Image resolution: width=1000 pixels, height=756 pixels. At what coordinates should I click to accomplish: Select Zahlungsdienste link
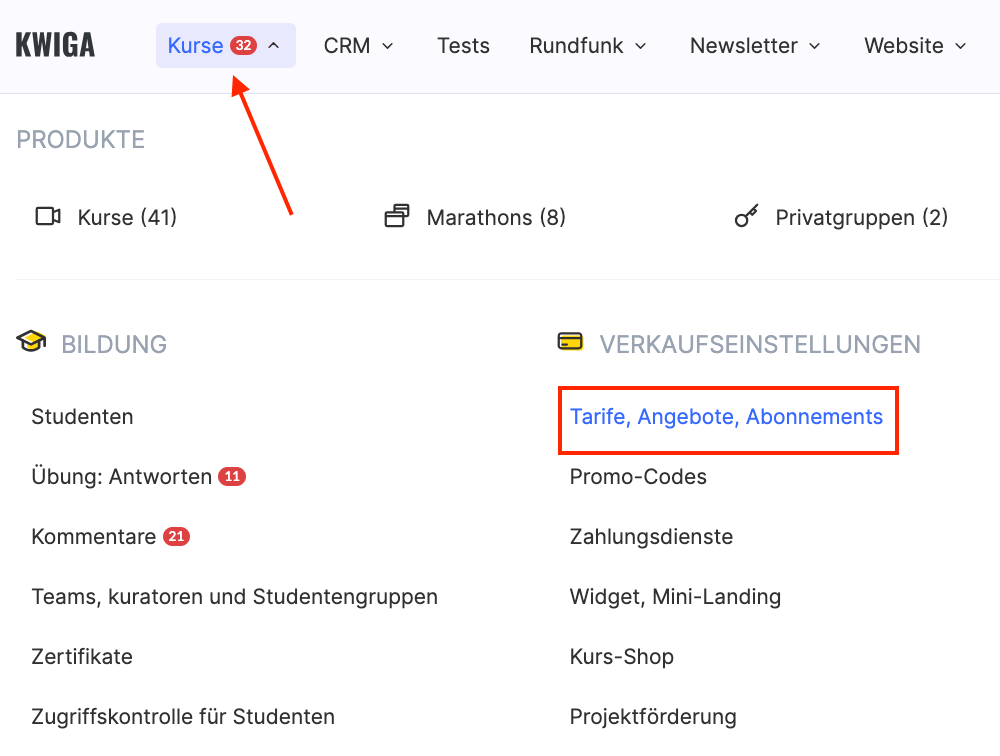[651, 537]
